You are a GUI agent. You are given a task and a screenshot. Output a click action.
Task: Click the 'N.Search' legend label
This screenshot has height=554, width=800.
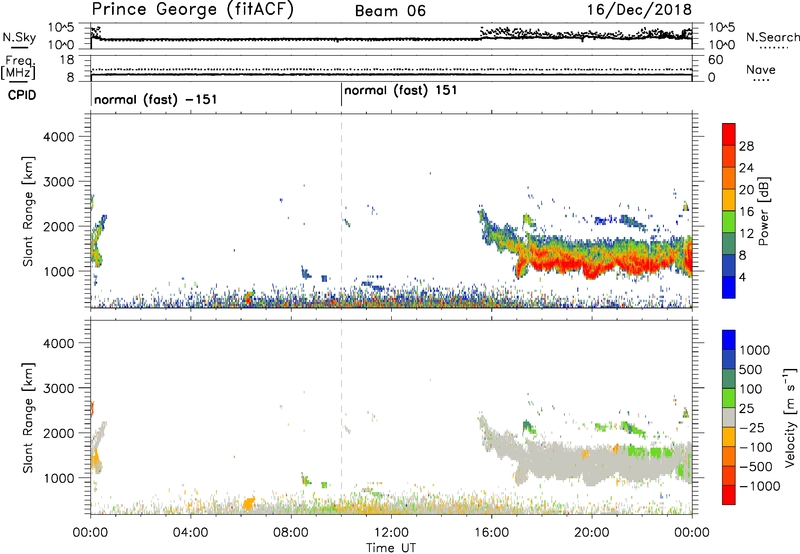(x=773, y=37)
